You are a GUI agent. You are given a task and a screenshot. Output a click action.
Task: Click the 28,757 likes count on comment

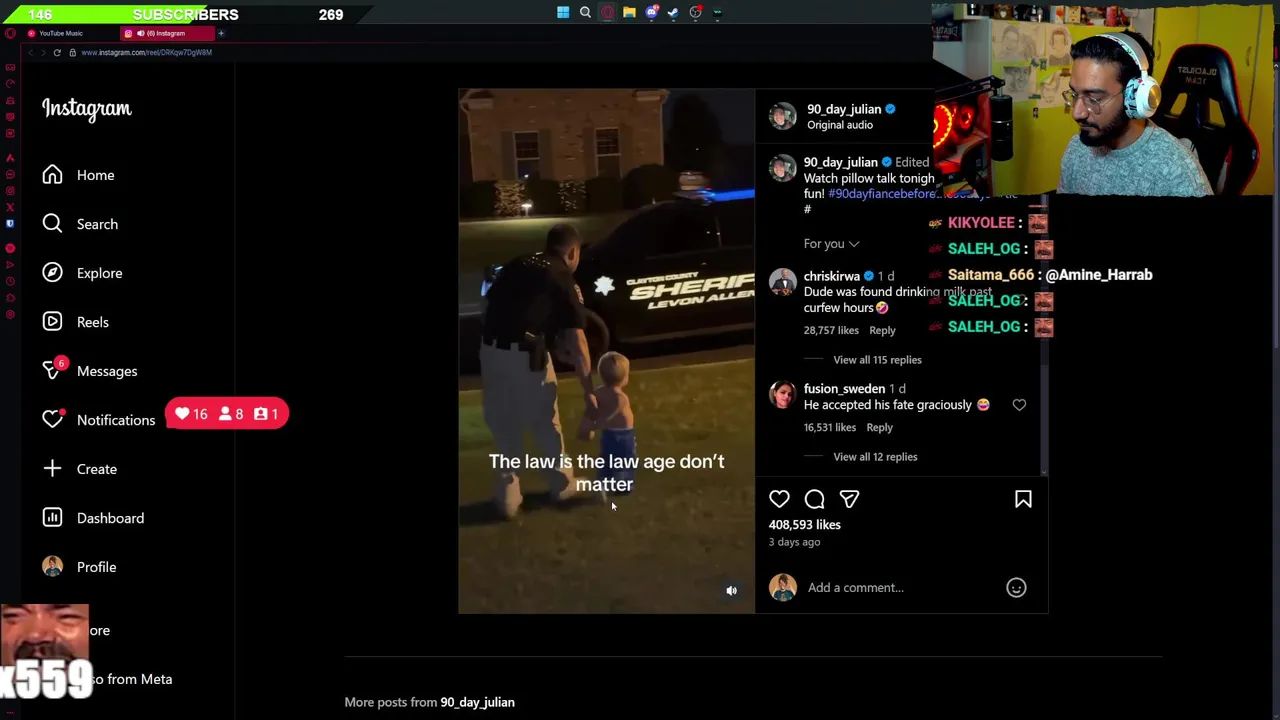(831, 330)
